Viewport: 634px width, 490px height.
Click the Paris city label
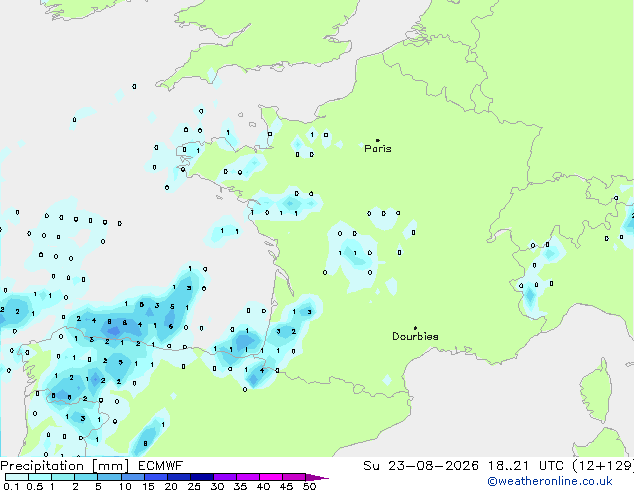(378, 149)
